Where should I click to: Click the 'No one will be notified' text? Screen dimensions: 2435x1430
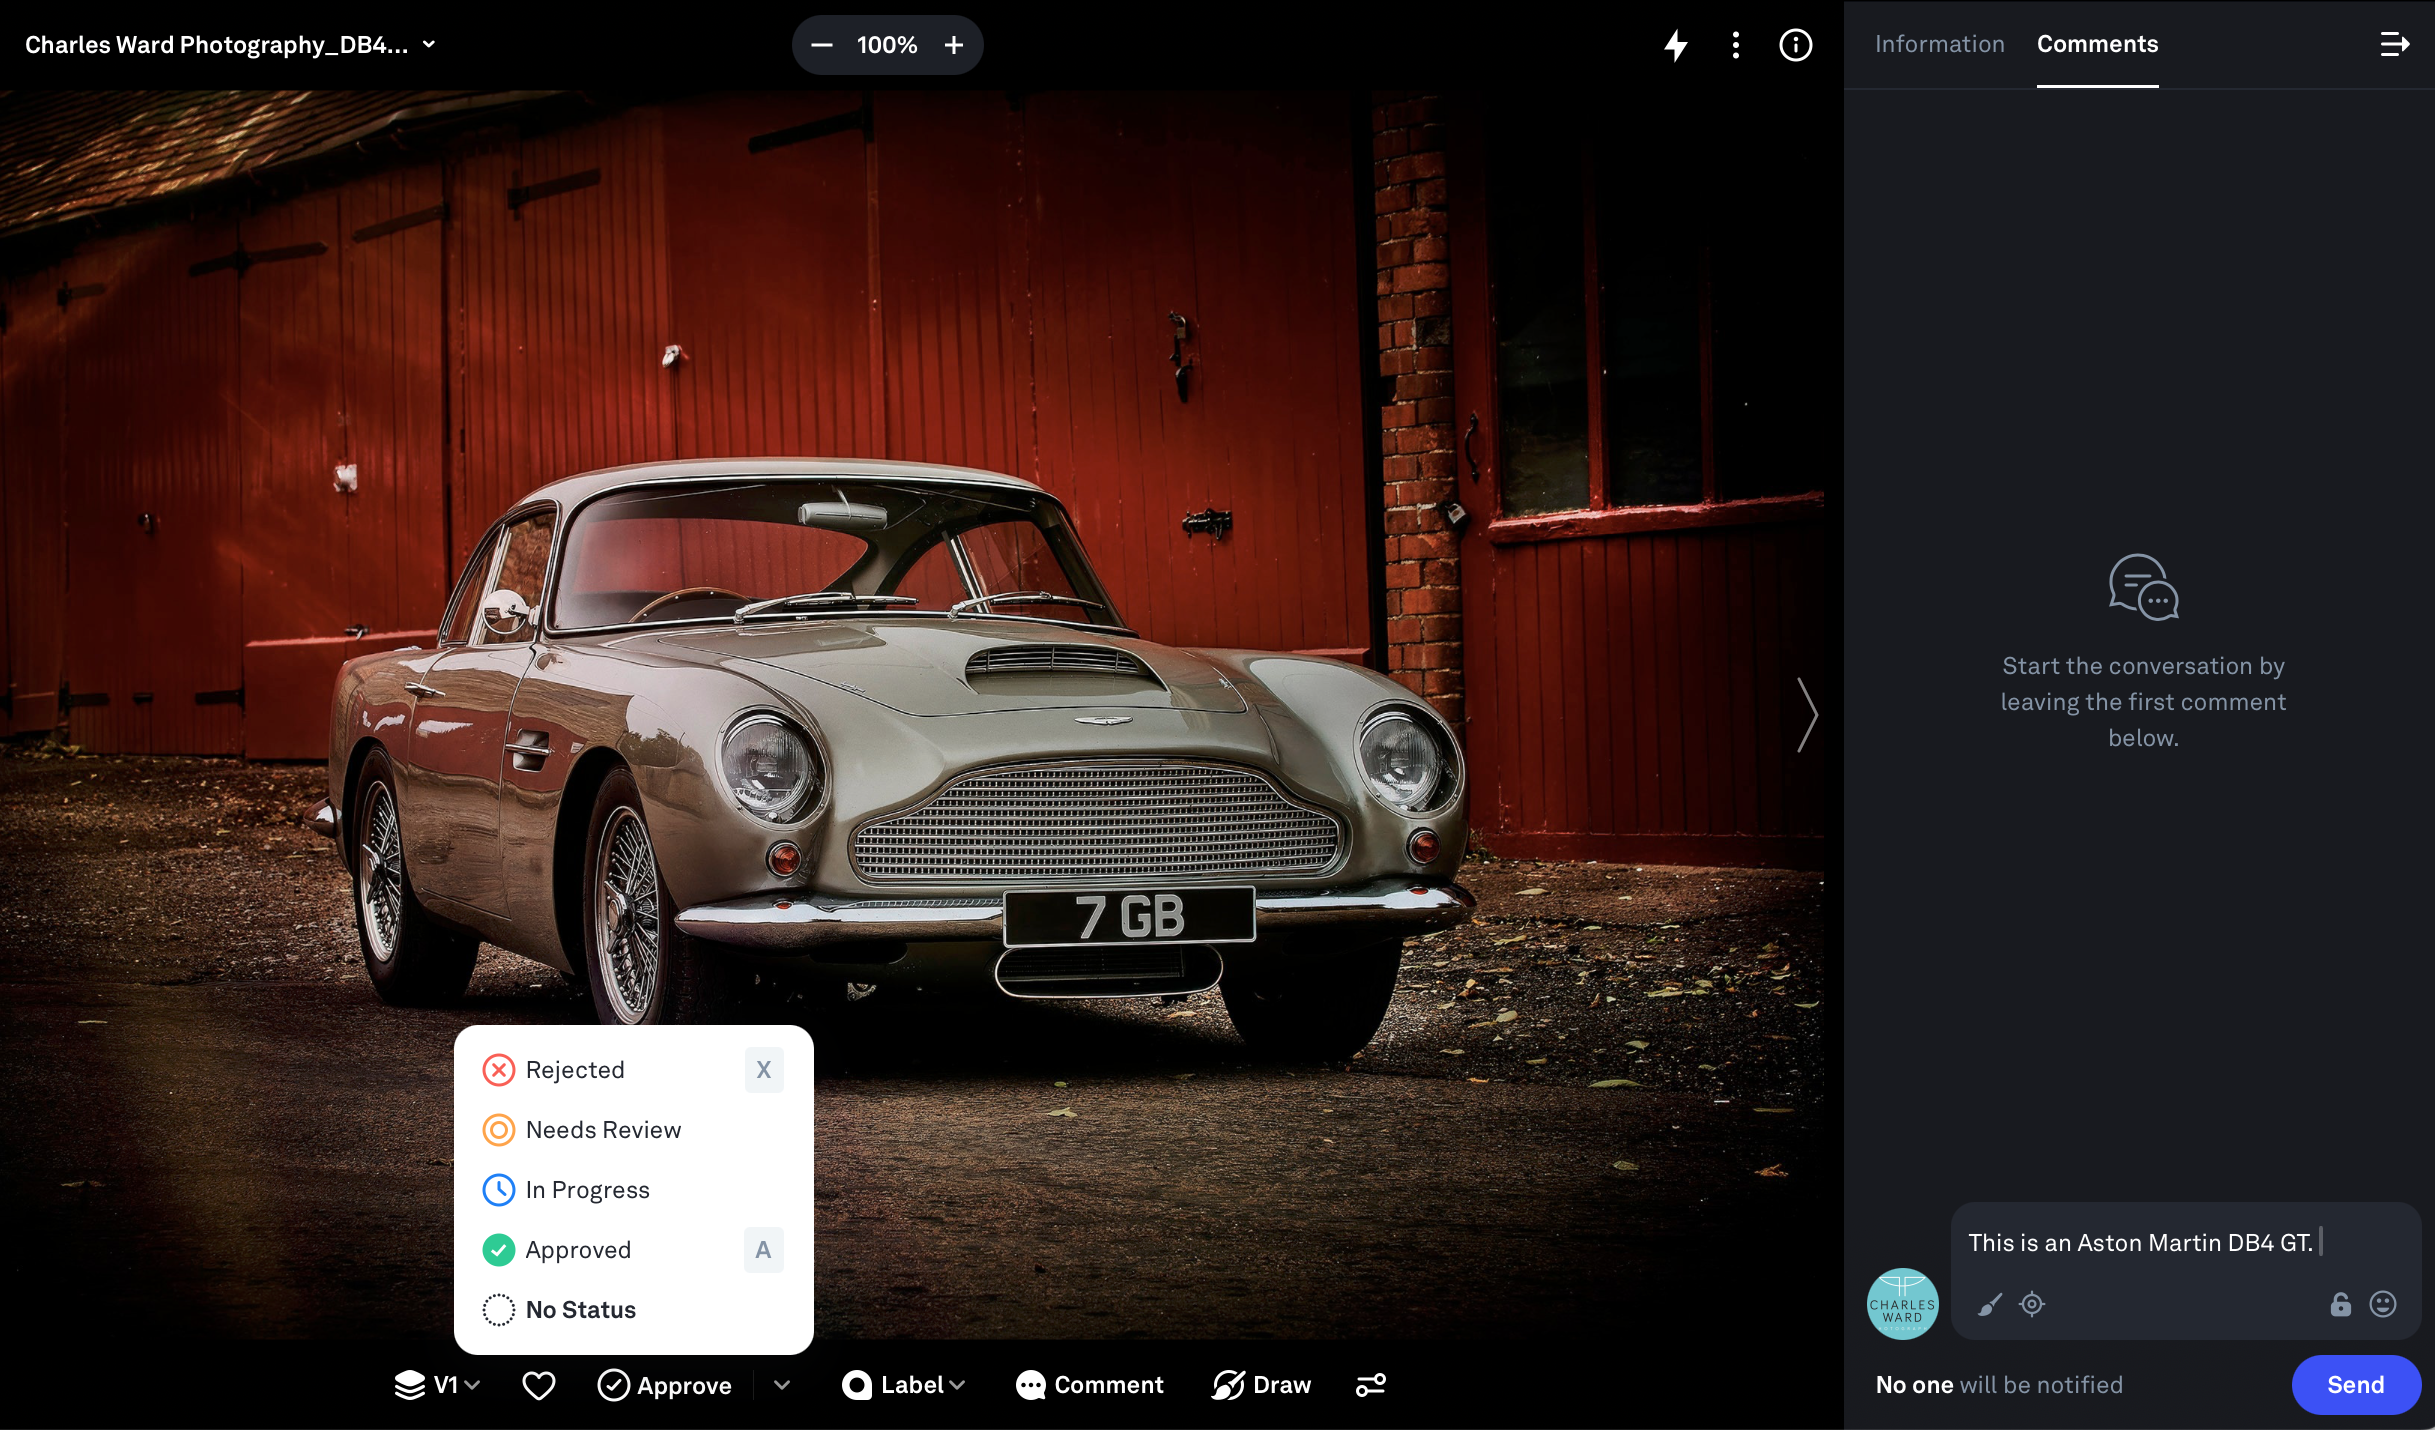[x=1999, y=1385]
